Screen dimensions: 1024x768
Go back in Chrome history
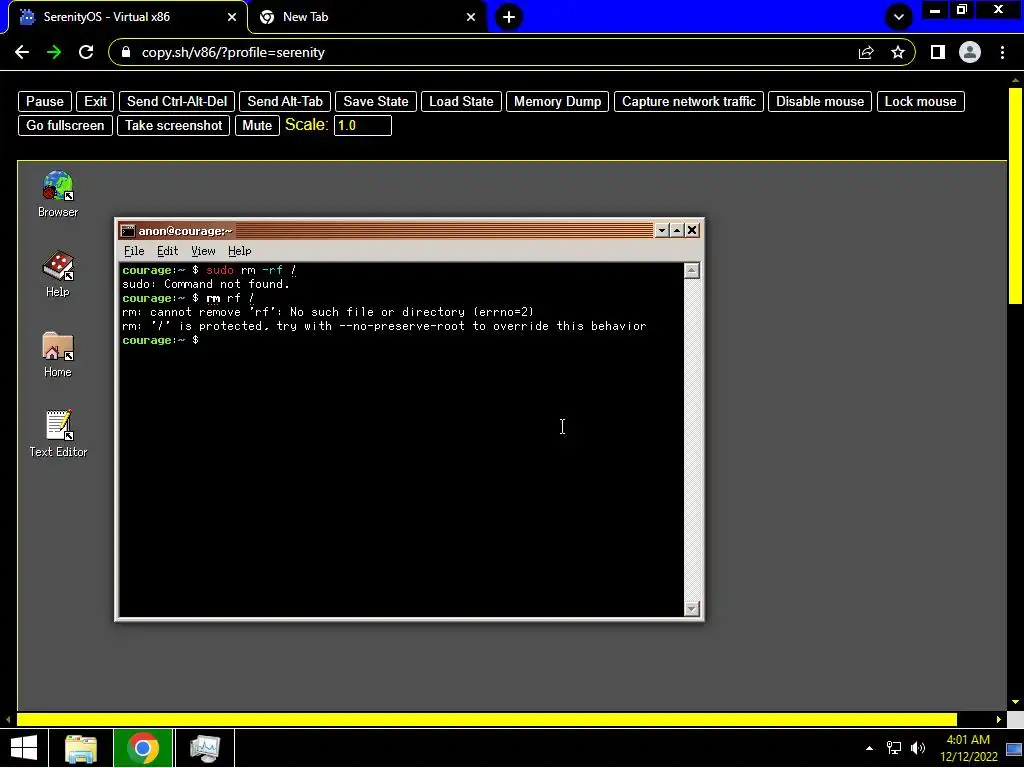point(22,52)
